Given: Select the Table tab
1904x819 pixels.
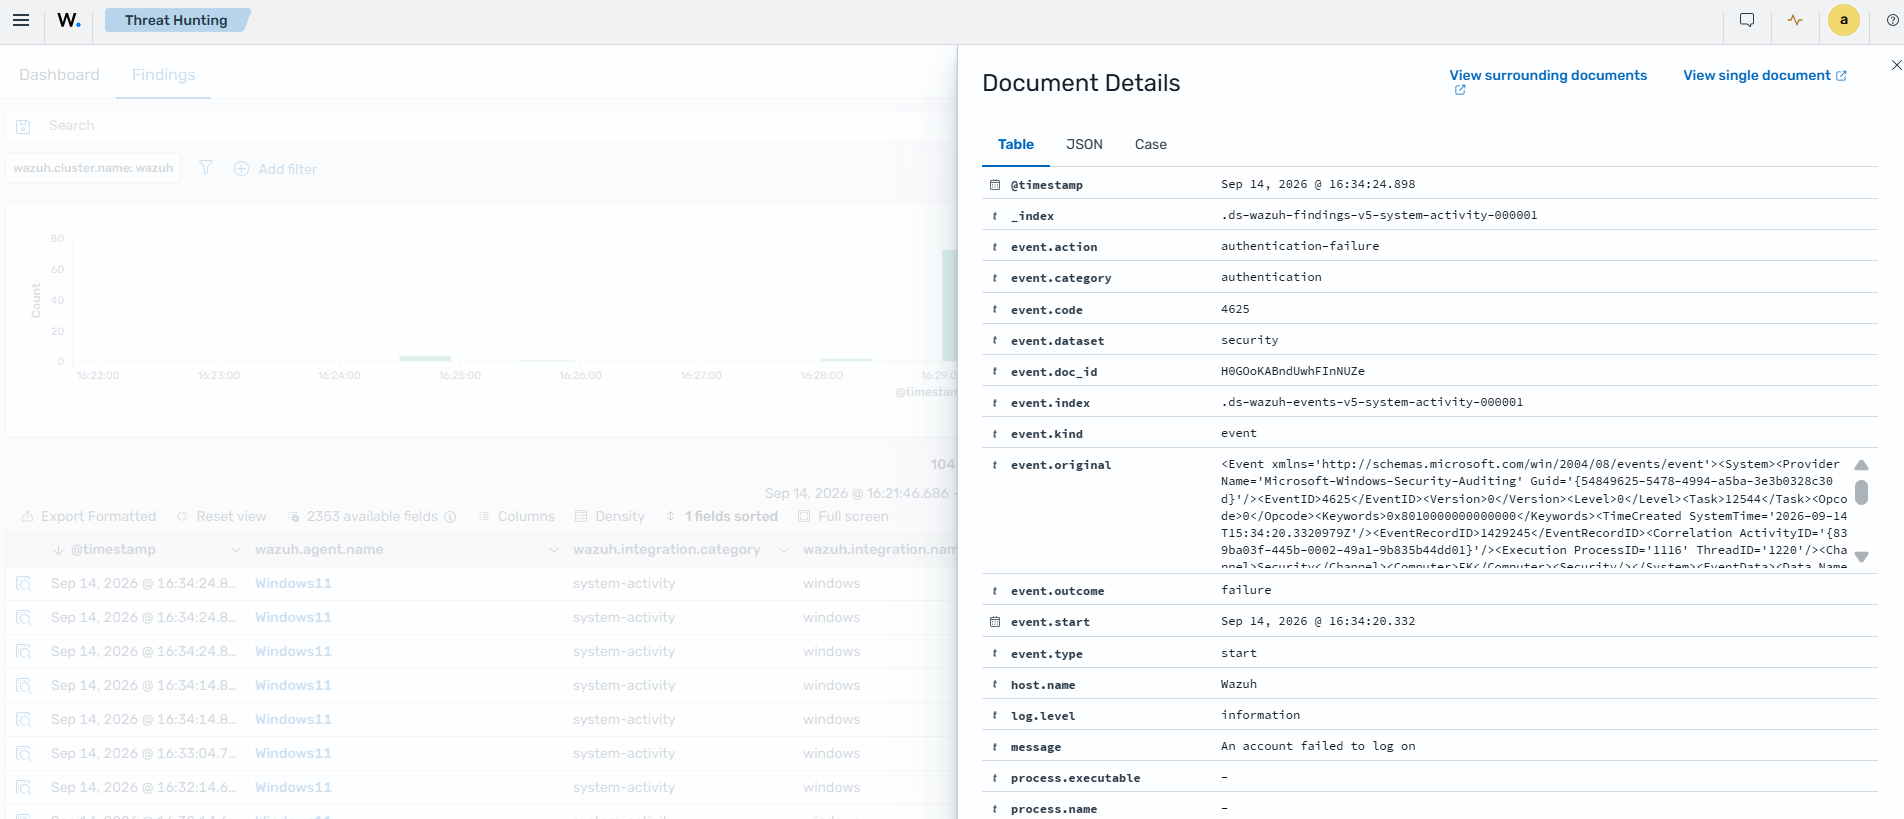Looking at the screenshot, I should click(1016, 144).
